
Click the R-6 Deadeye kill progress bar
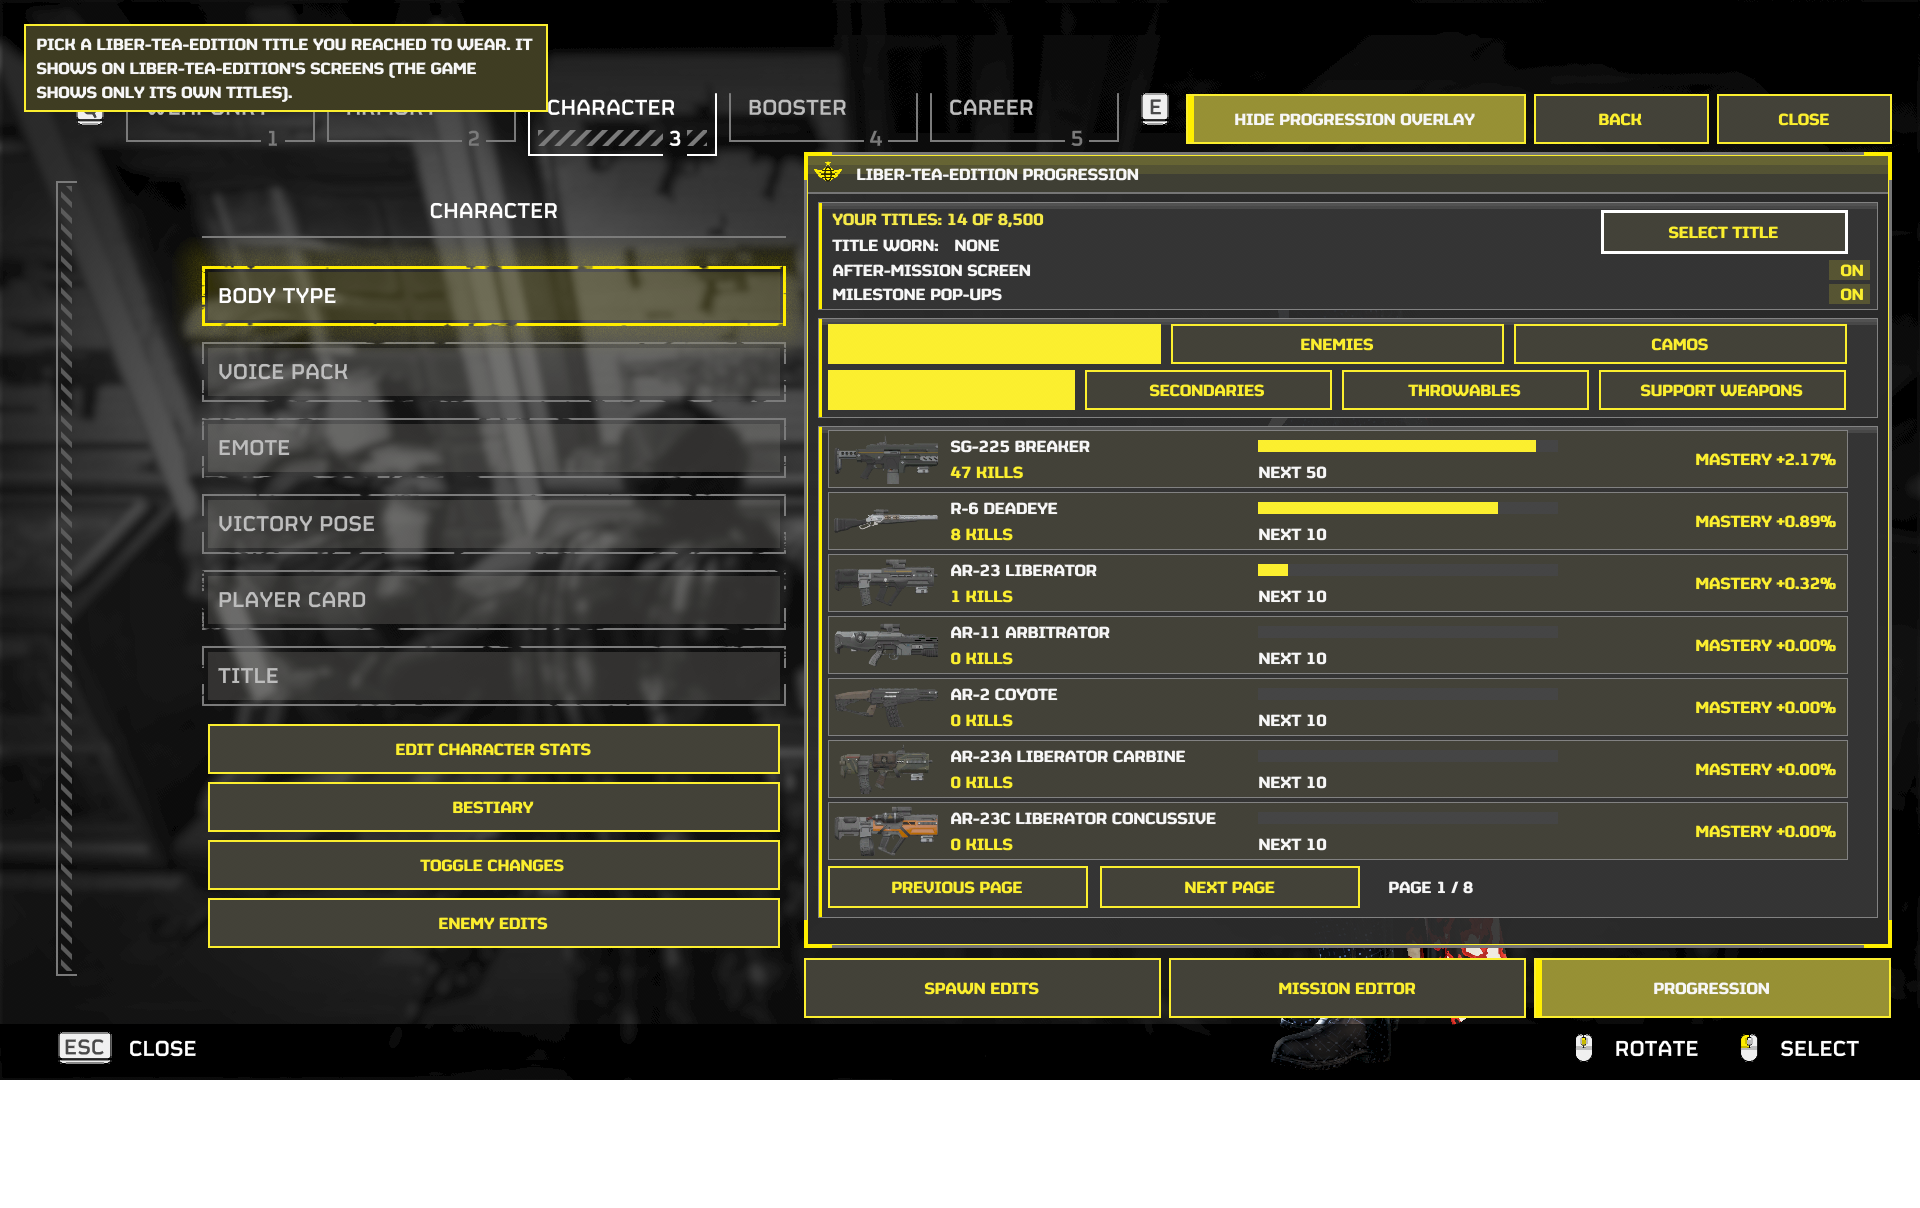point(1407,508)
